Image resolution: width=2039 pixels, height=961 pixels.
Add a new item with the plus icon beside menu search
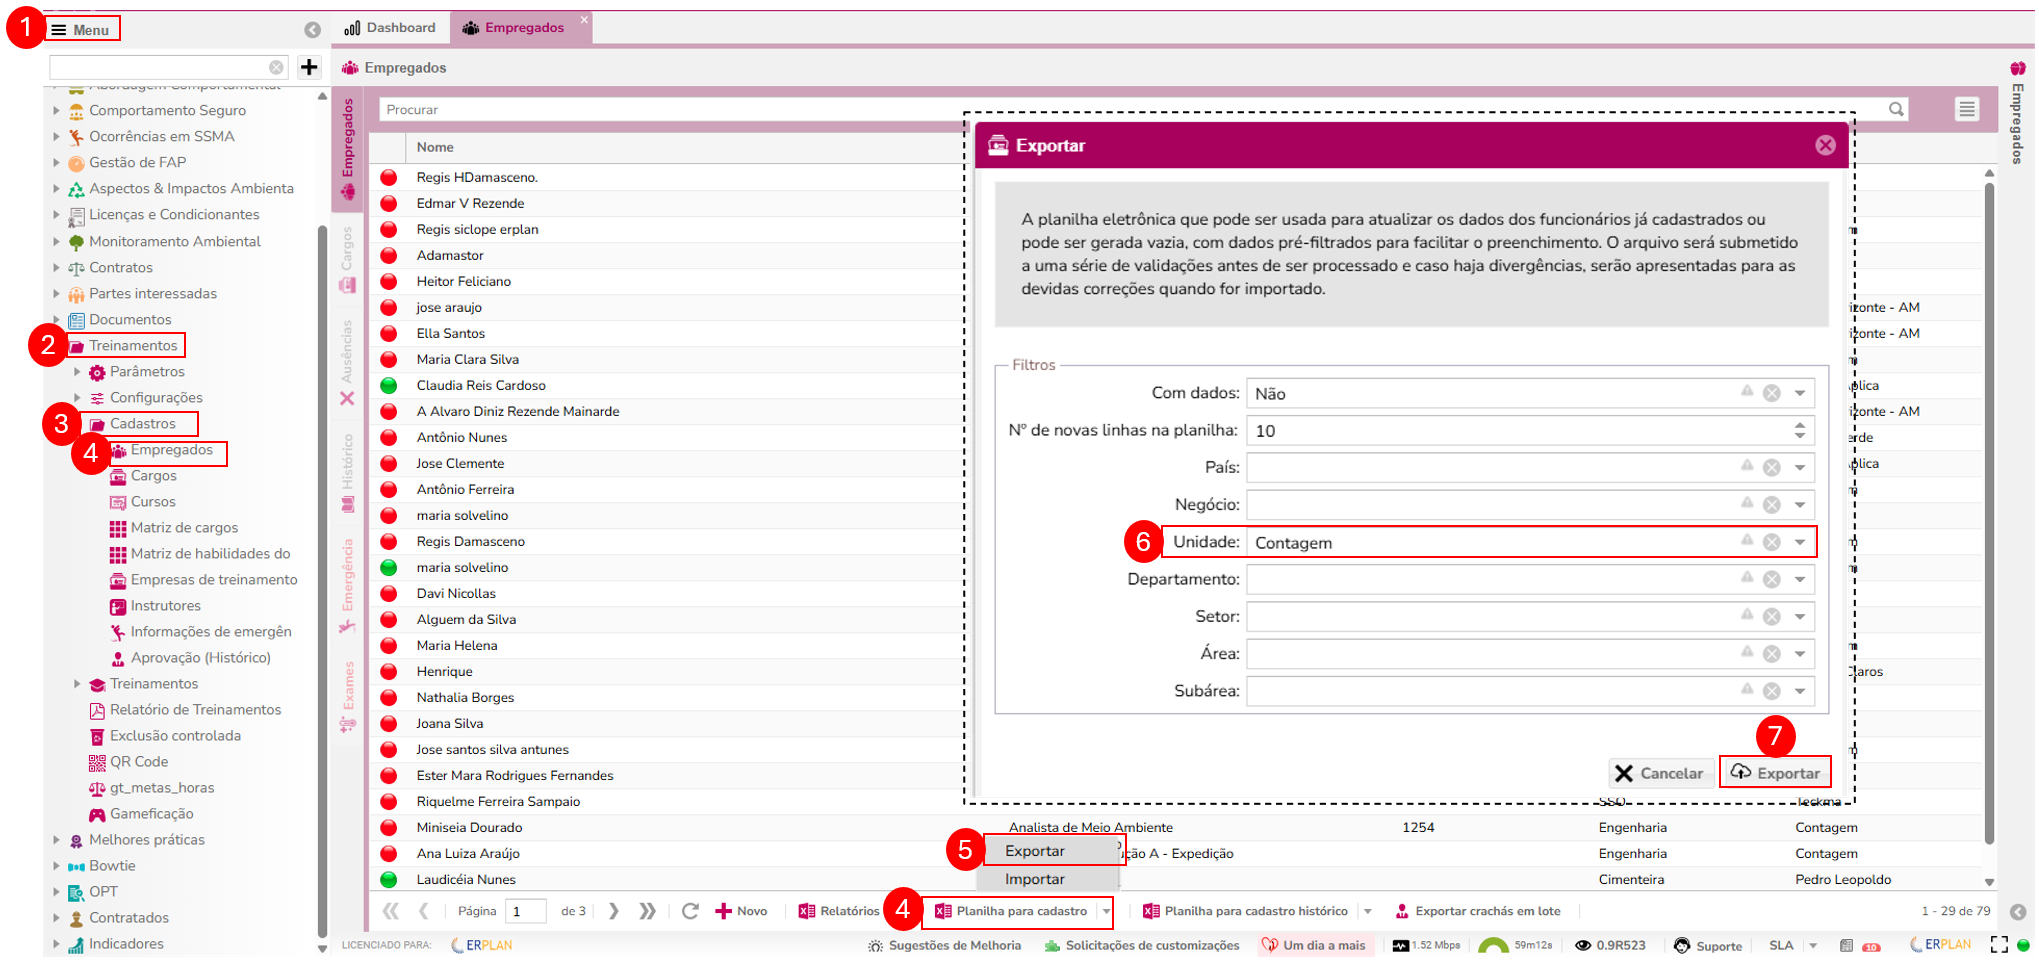310,67
